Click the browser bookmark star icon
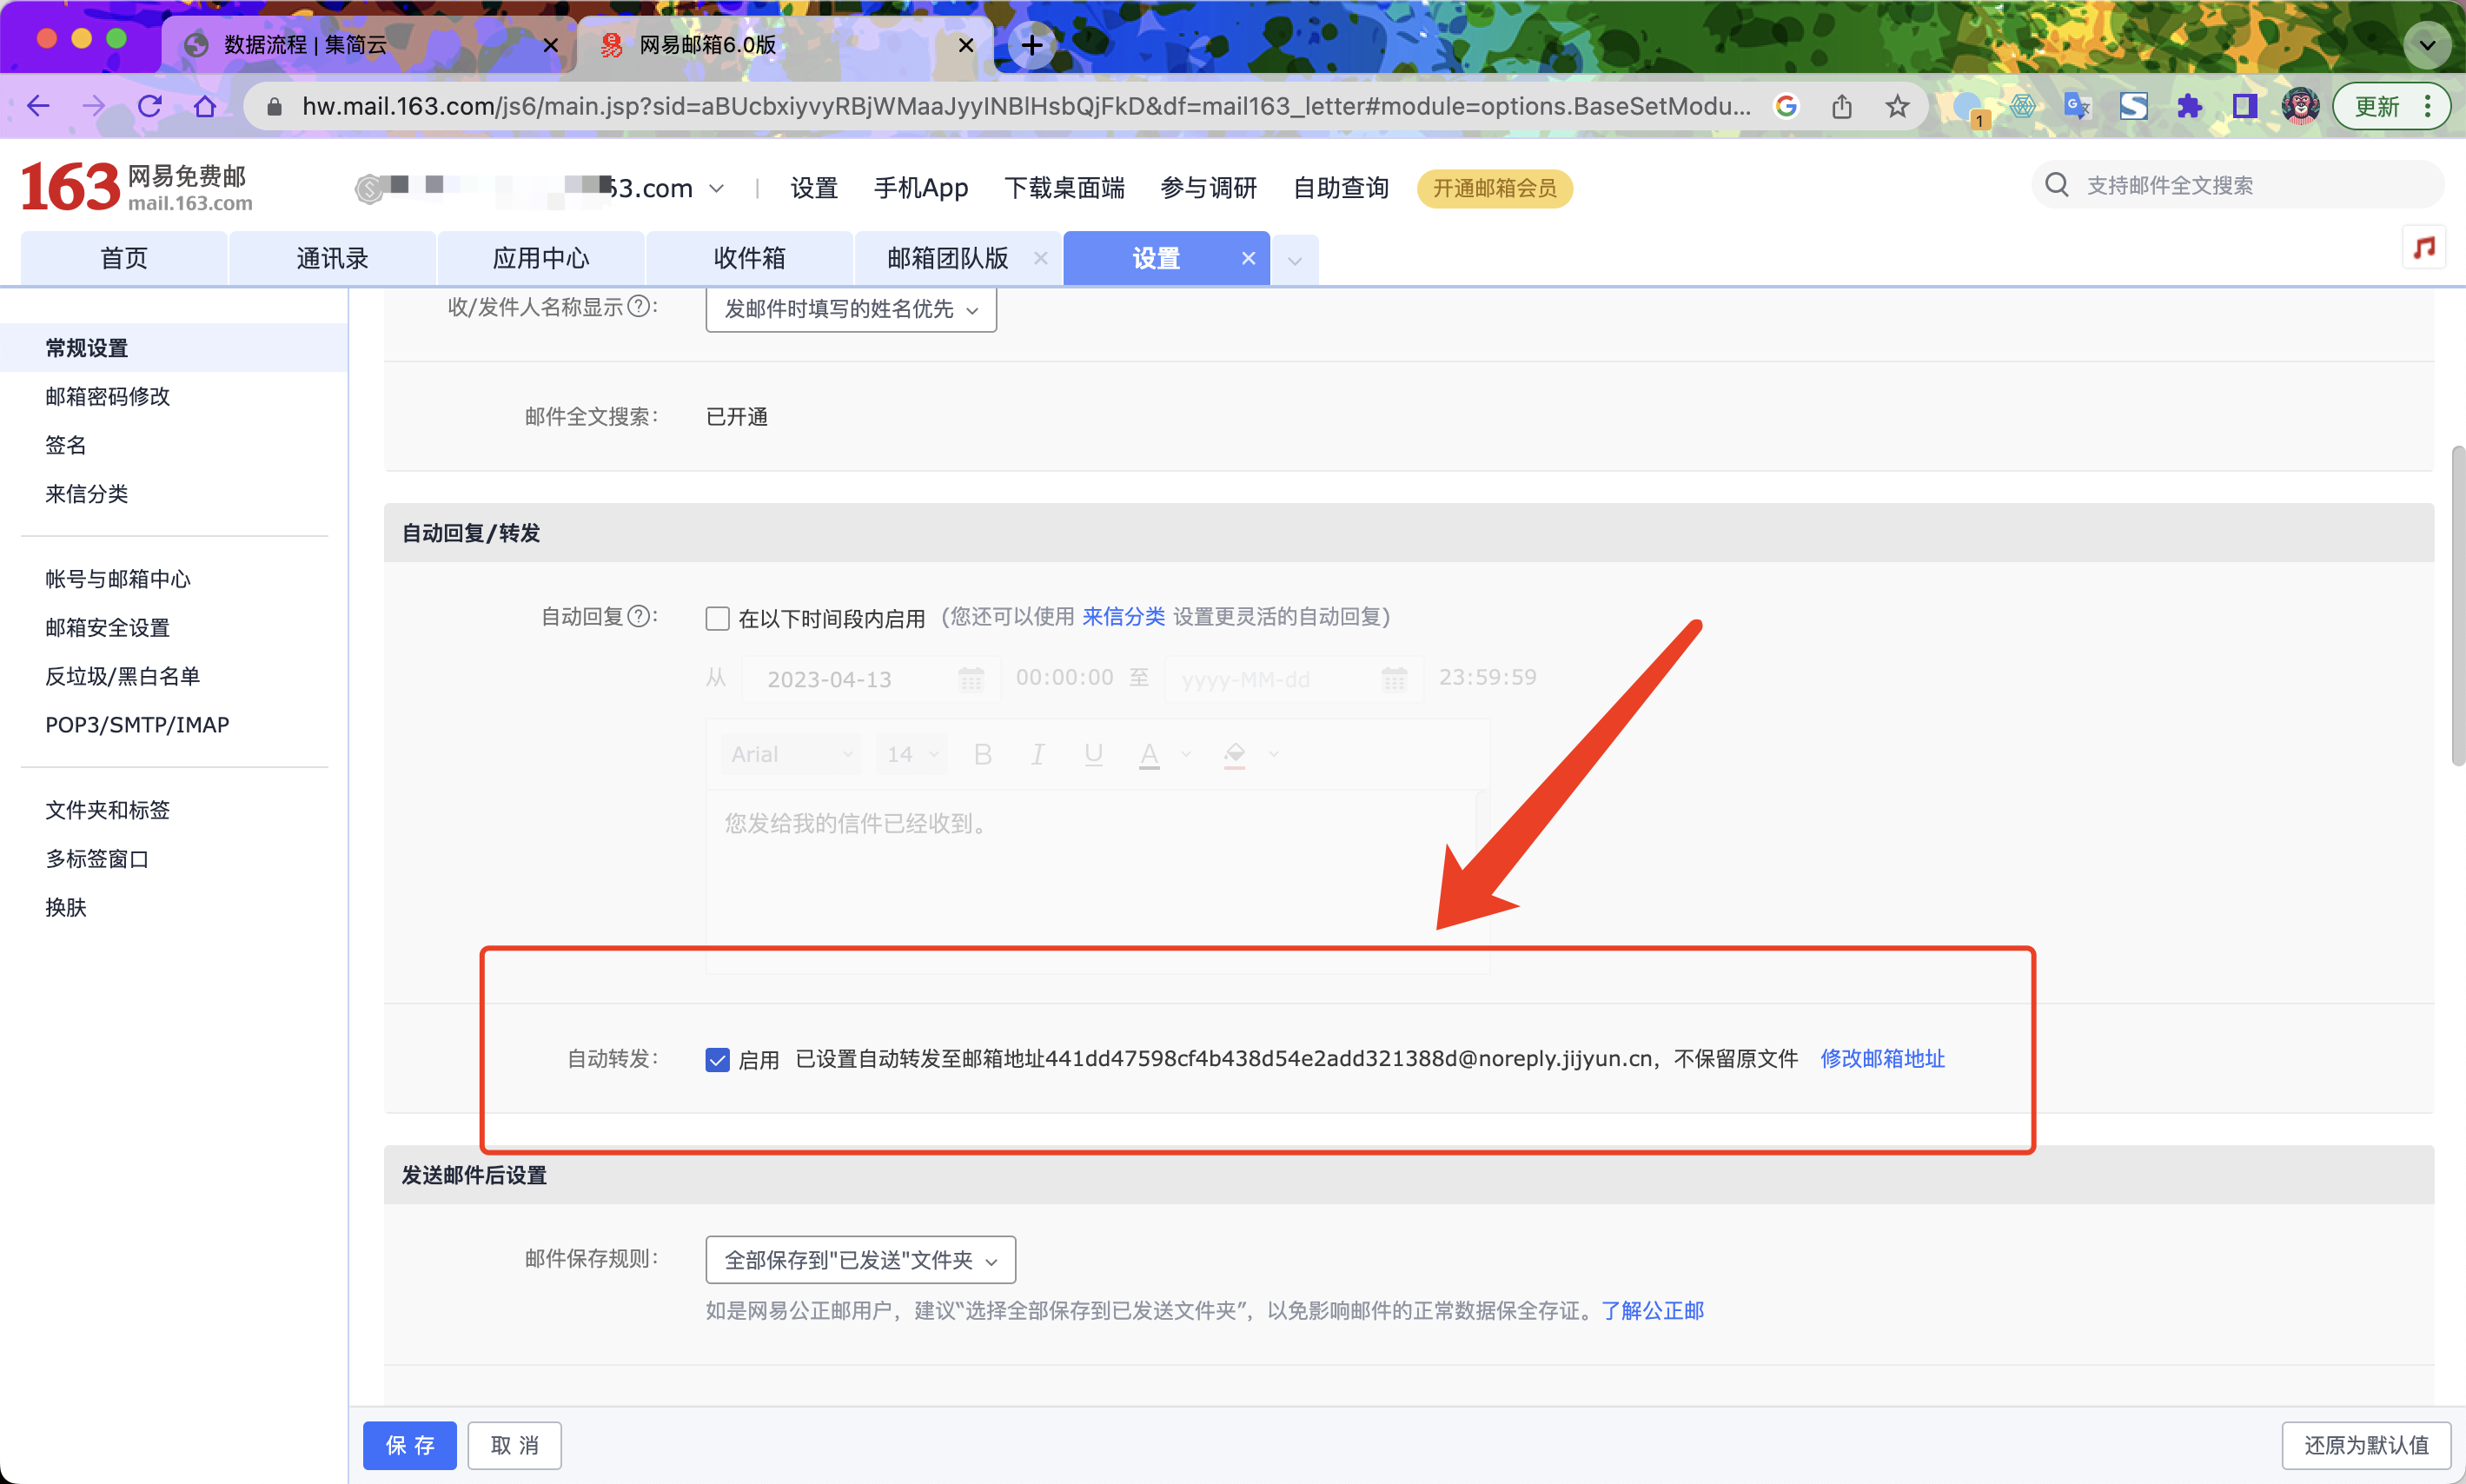 tap(1897, 106)
